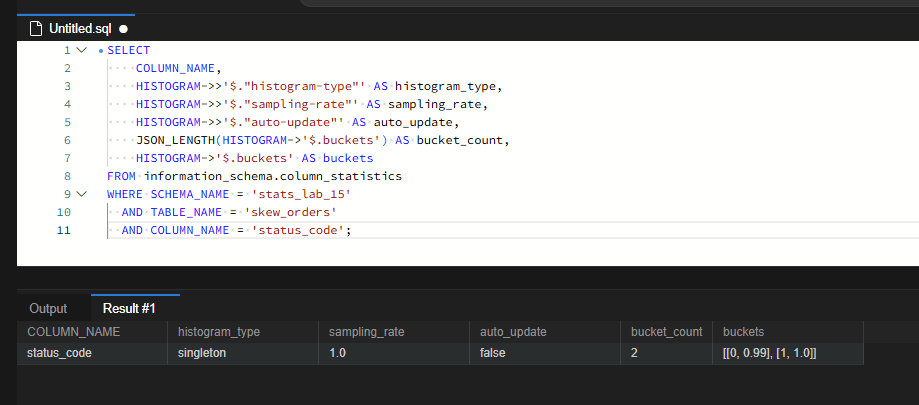The width and height of the screenshot is (919, 405).
Task: Select the singleton result cell
Action: [243, 353]
